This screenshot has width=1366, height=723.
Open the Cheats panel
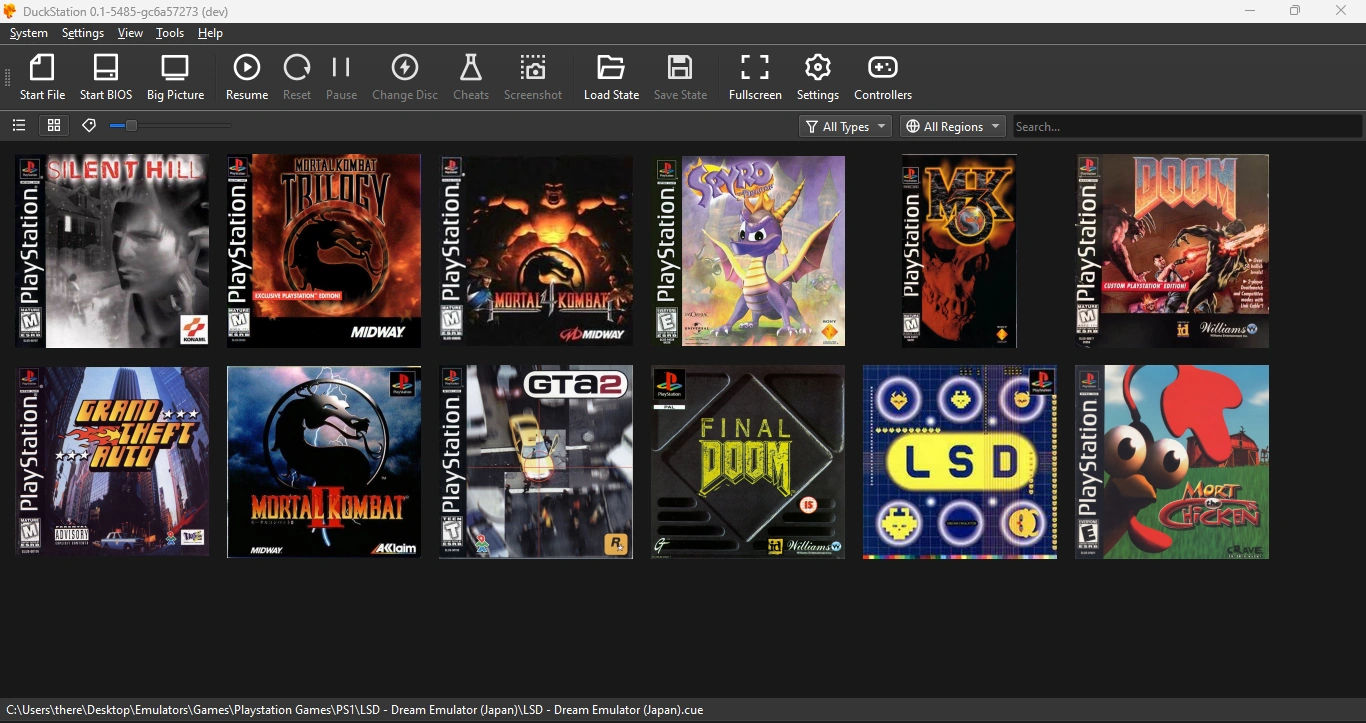[x=471, y=75]
